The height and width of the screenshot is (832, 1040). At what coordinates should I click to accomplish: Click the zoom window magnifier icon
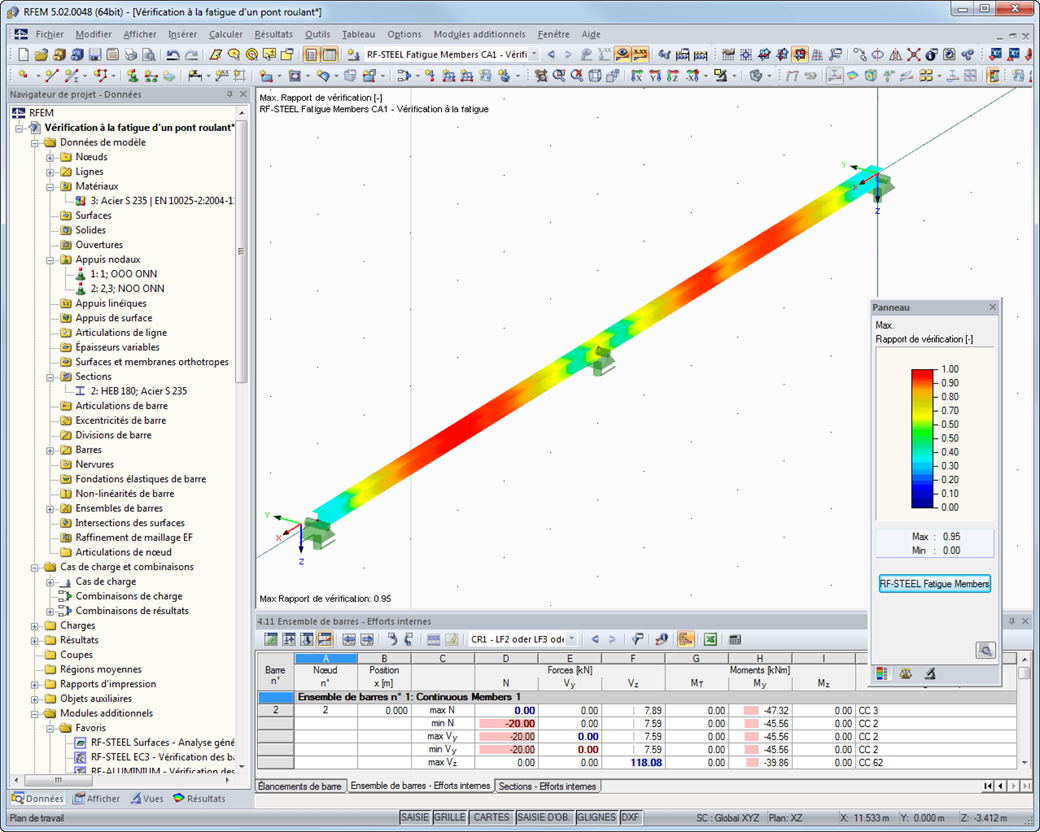(x=559, y=76)
